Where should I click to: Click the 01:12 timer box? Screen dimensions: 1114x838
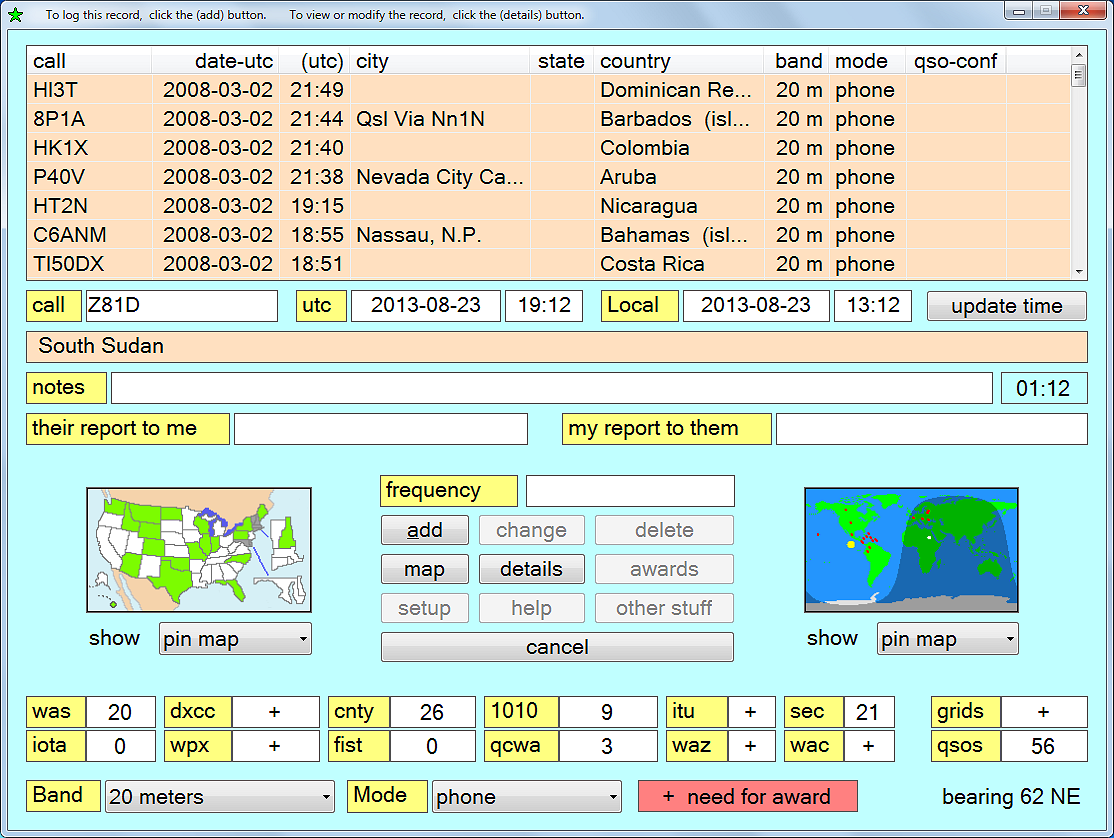click(1044, 388)
